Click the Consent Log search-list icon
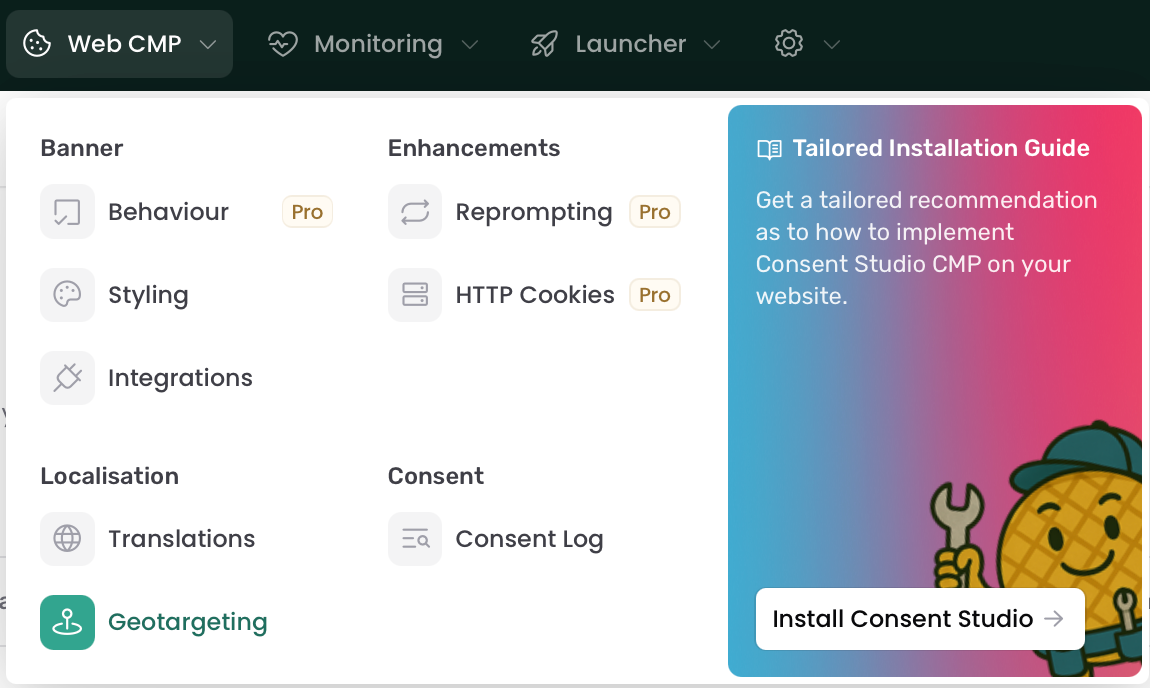The width and height of the screenshot is (1150, 688). tap(415, 539)
